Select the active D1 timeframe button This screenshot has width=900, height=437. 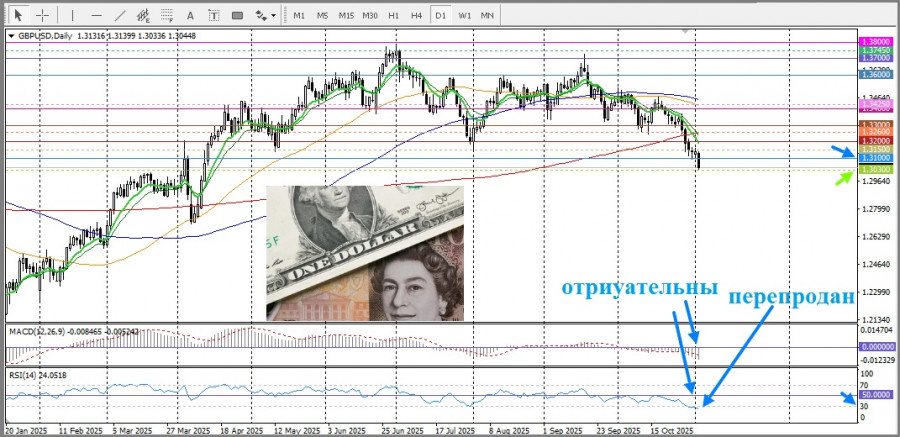click(x=441, y=16)
